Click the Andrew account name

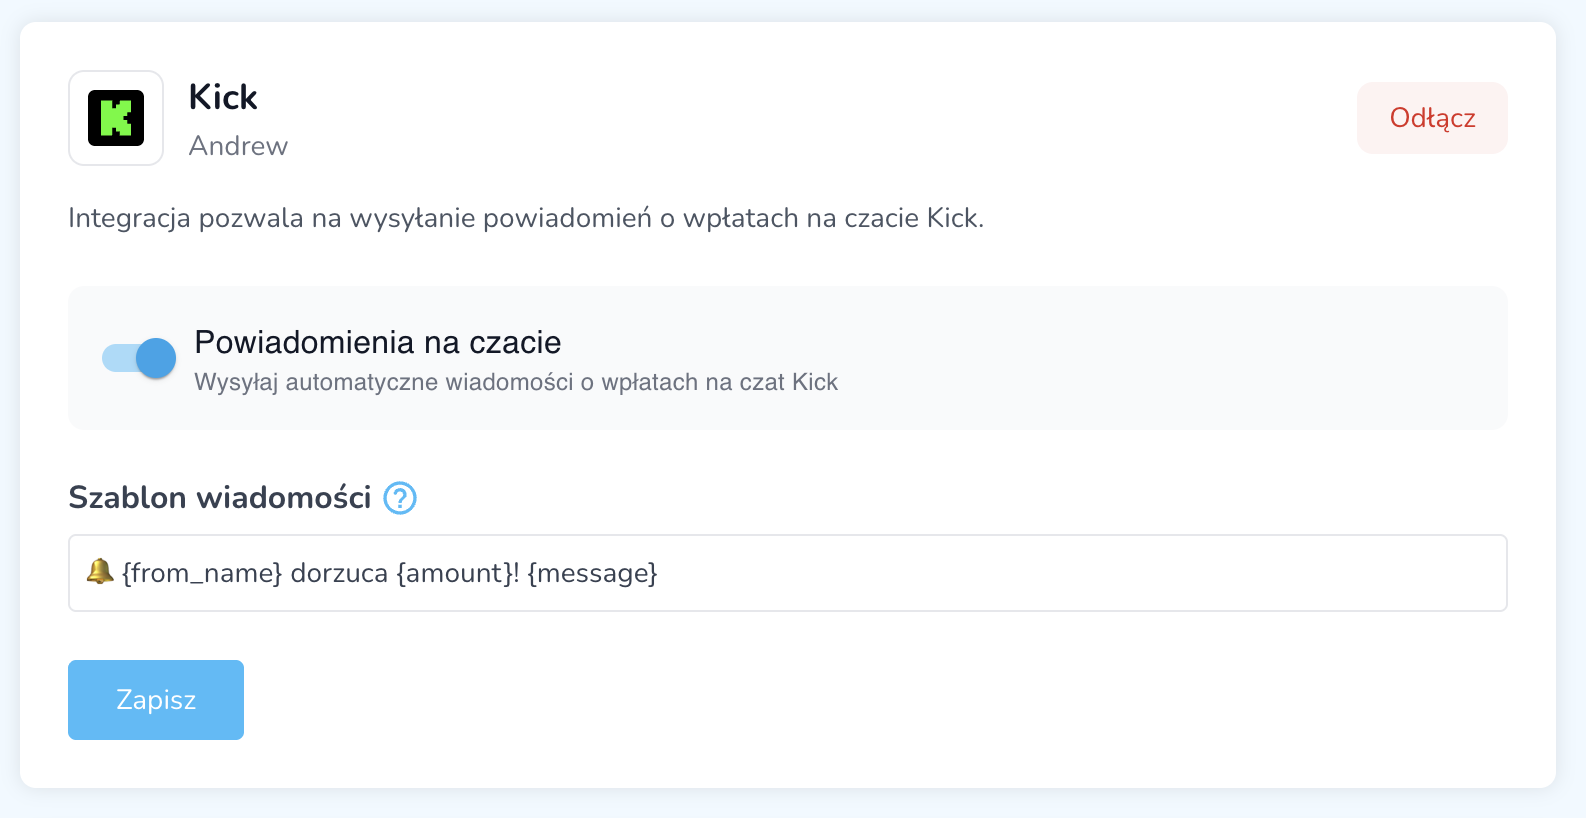(238, 146)
